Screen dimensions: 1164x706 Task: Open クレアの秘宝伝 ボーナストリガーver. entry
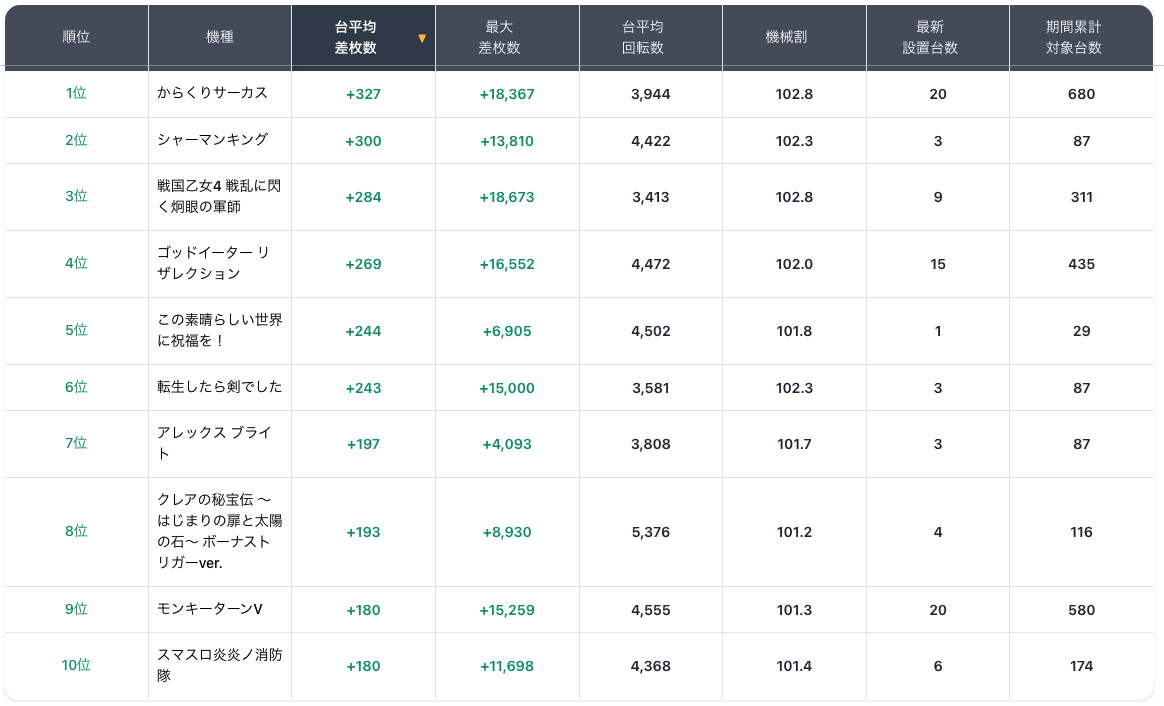[220, 531]
